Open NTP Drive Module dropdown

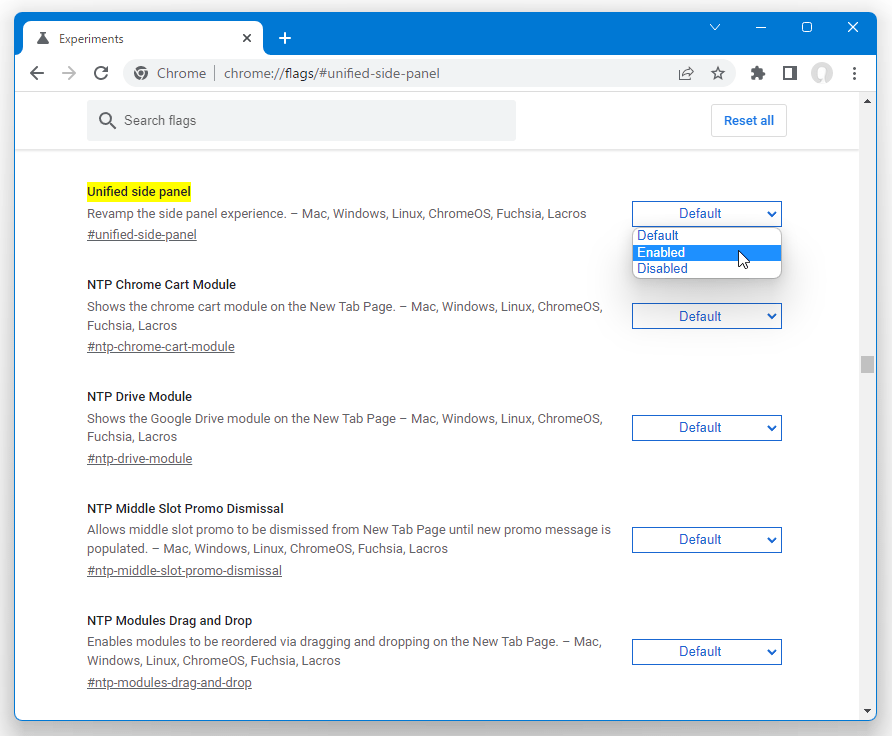(x=707, y=428)
